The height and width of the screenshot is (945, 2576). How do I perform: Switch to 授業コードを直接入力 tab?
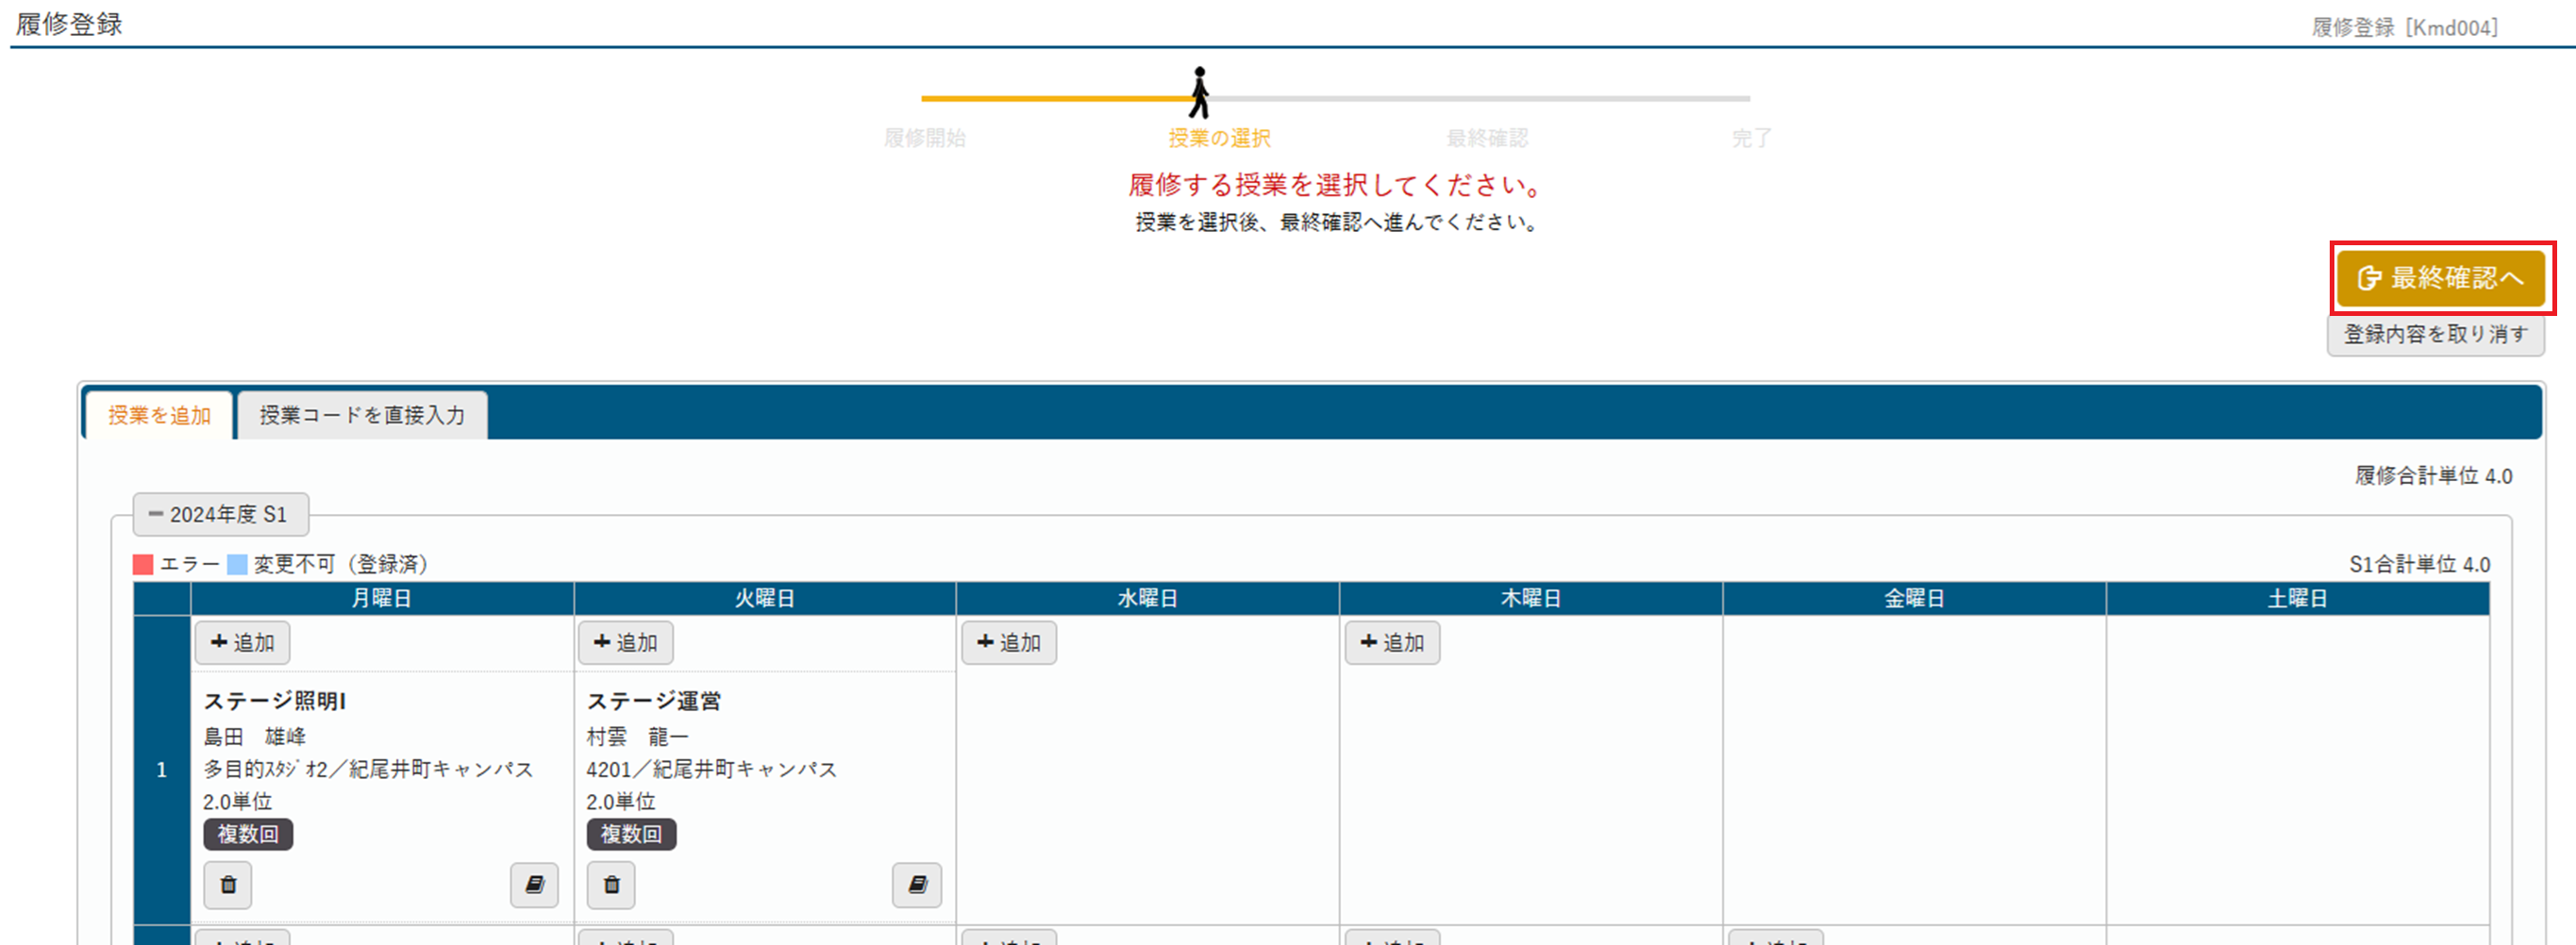tap(362, 415)
